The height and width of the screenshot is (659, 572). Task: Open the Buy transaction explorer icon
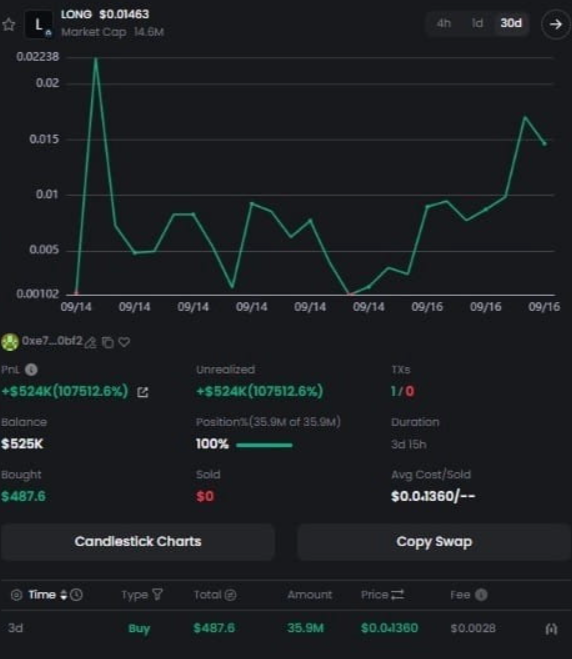[x=551, y=629]
